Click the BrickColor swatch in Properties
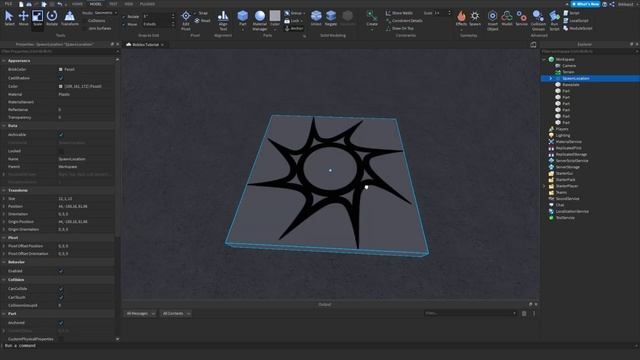This screenshot has height=360, width=640. click(x=61, y=69)
